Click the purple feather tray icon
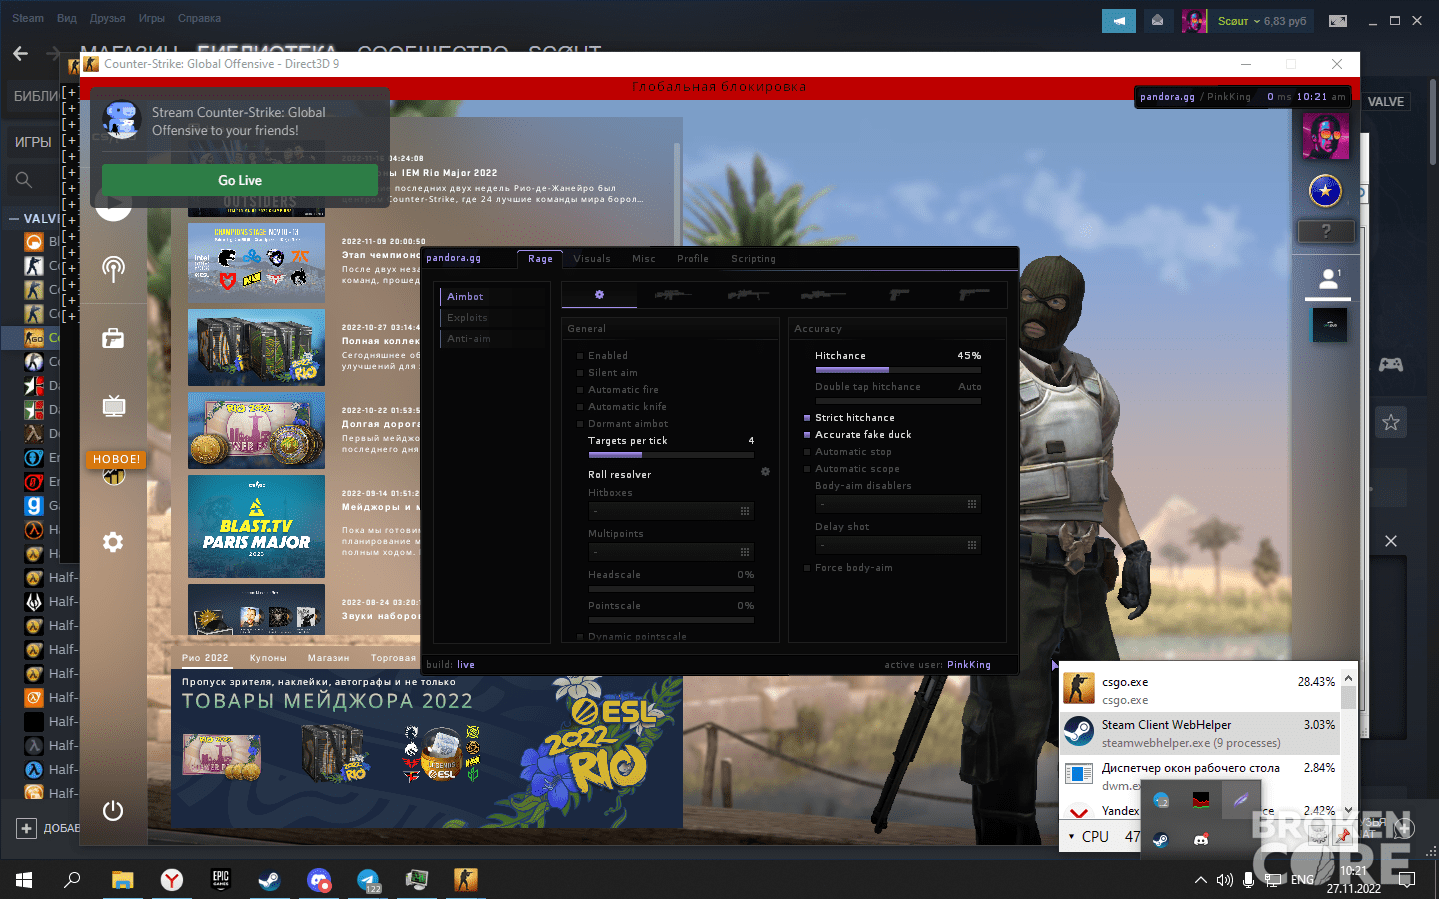This screenshot has height=899, width=1439. click(1241, 800)
